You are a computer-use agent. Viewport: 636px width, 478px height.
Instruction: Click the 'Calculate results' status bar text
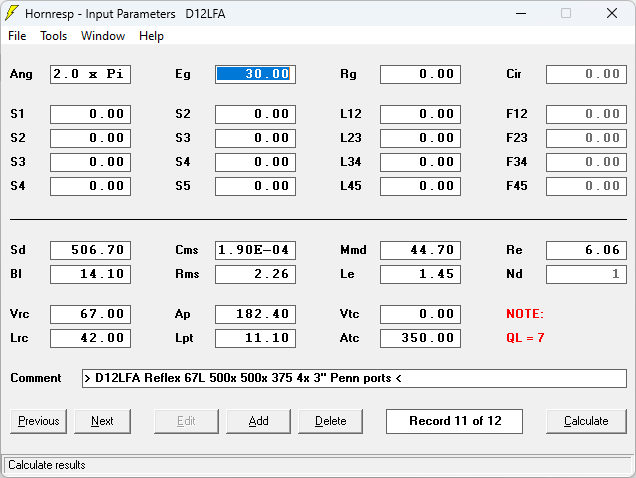pyautogui.click(x=47, y=465)
